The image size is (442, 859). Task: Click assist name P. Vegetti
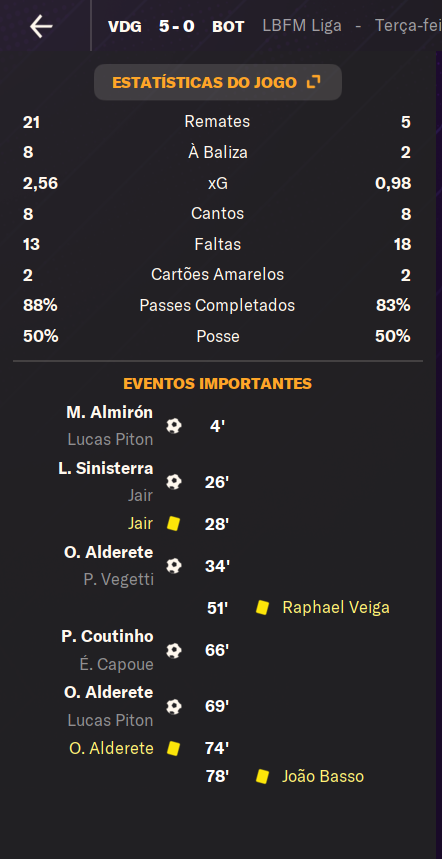(x=118, y=580)
